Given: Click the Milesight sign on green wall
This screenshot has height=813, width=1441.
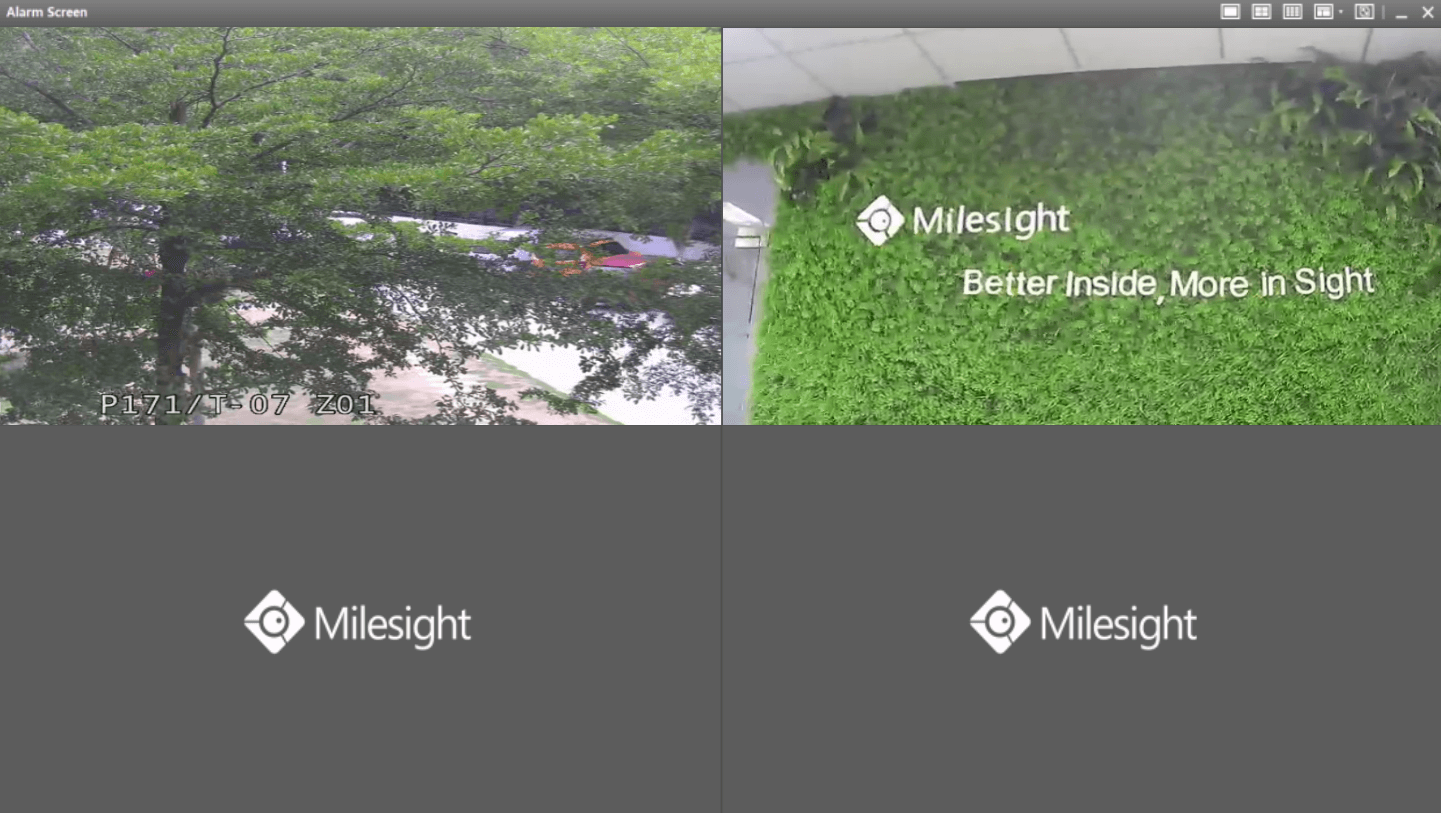Looking at the screenshot, I should coord(962,220).
